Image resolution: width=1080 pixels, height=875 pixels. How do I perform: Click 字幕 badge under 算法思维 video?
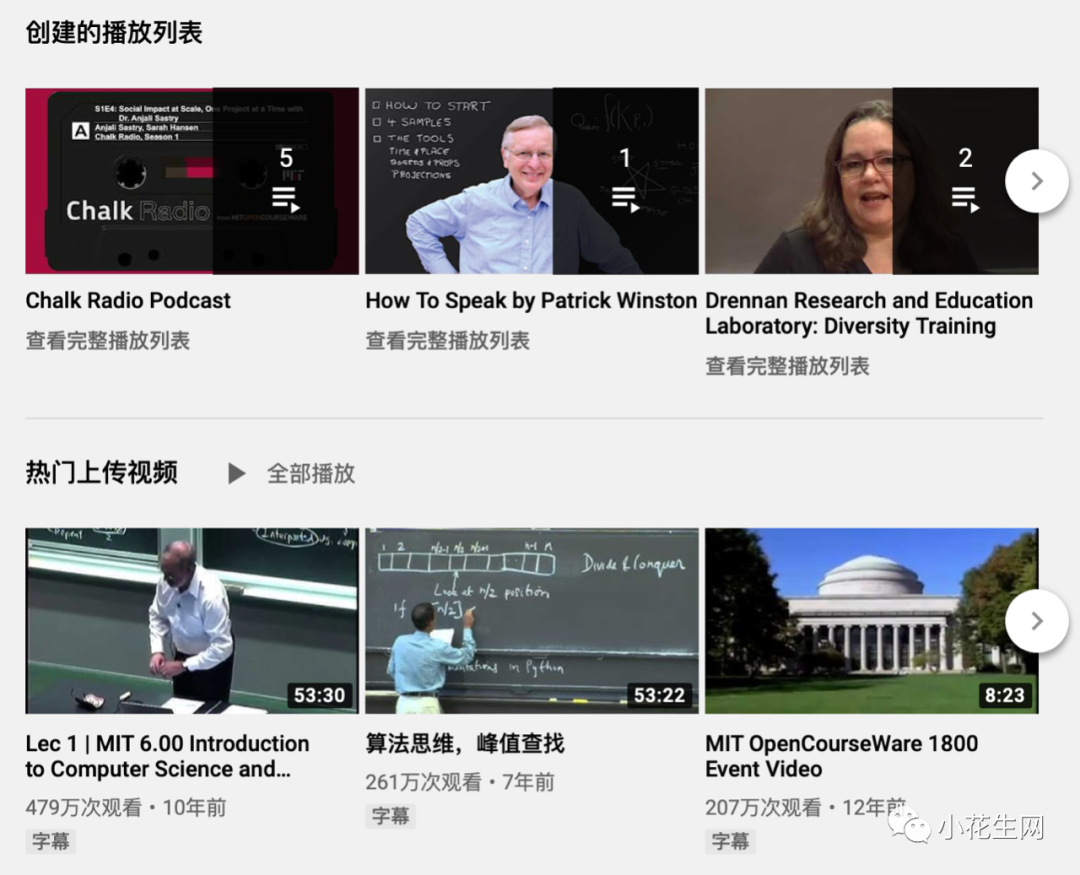tap(390, 816)
